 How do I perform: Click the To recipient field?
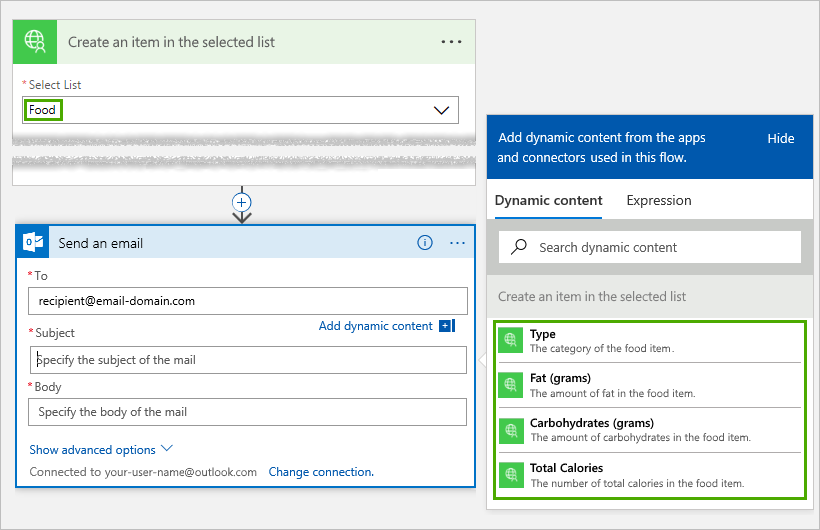click(x=249, y=301)
